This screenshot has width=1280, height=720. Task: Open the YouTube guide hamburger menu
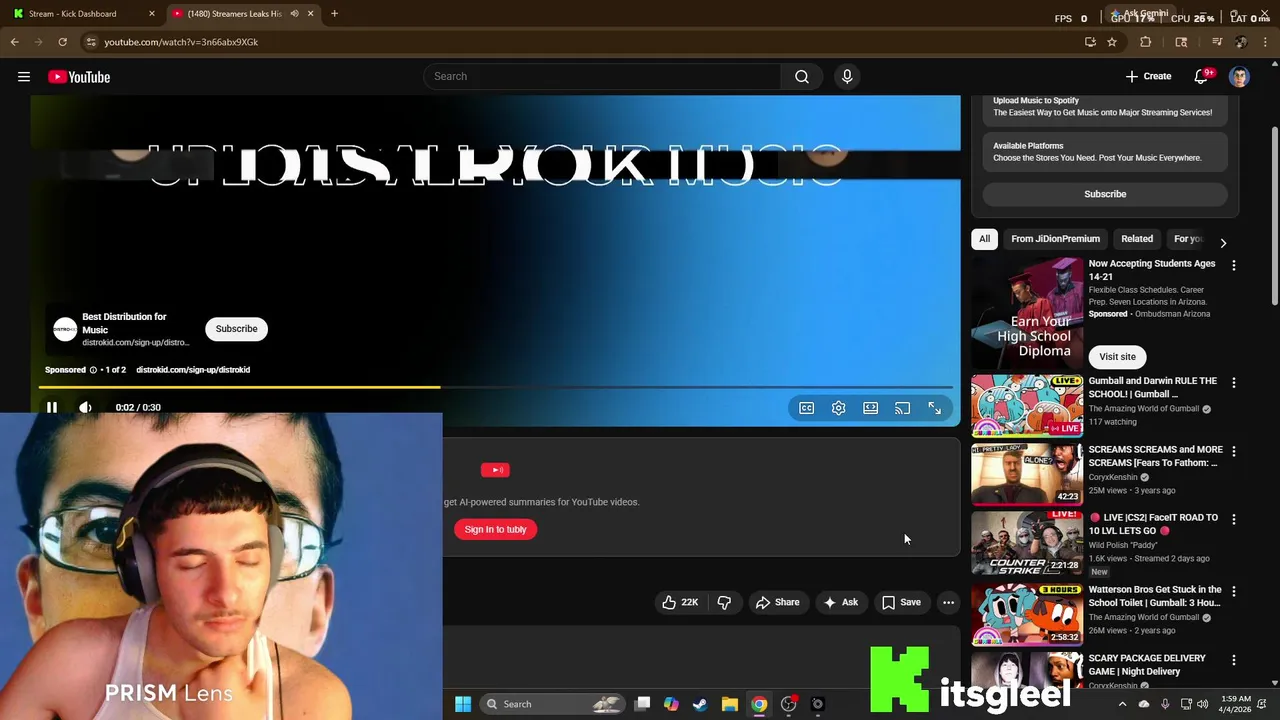[24, 77]
